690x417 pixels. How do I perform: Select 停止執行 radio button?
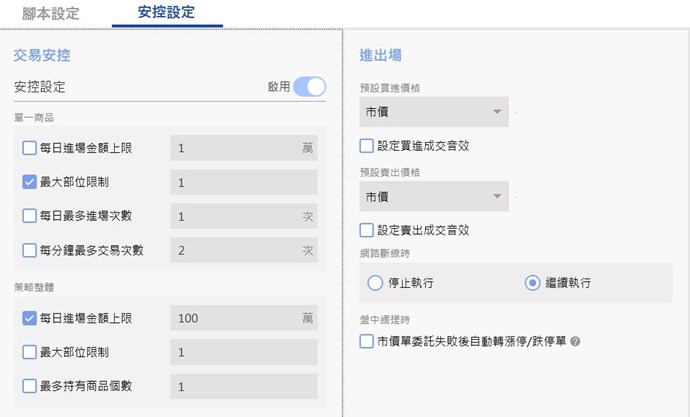[375, 283]
